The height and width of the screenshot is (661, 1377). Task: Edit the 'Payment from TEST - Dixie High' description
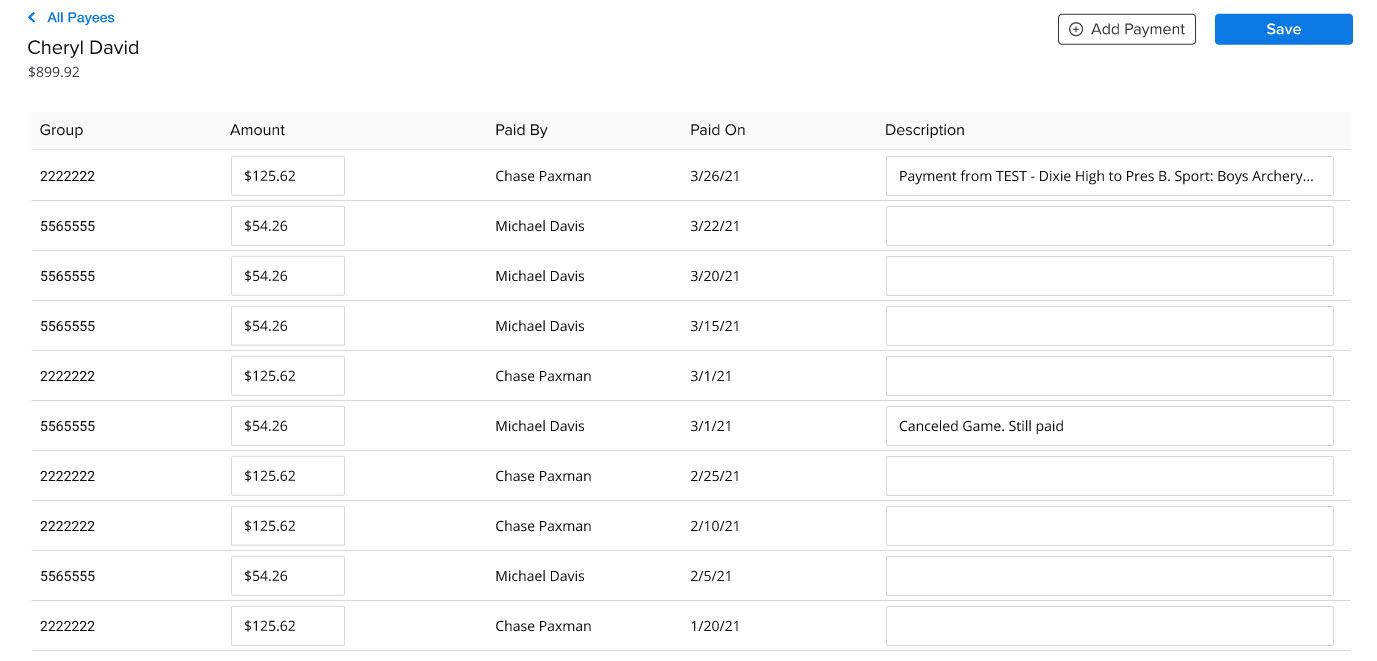click(x=1110, y=176)
